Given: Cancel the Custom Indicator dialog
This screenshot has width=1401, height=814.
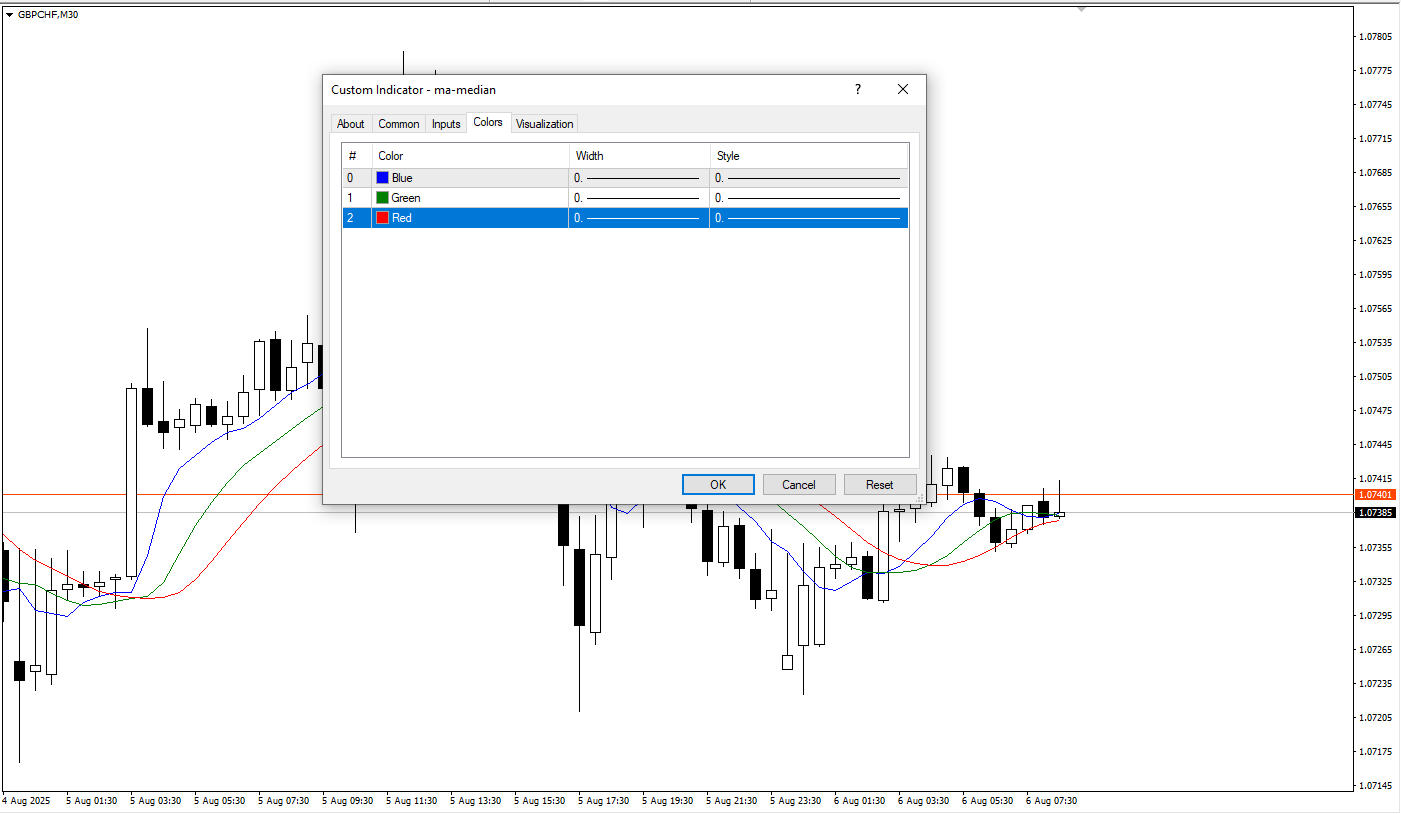Looking at the screenshot, I should point(799,484).
